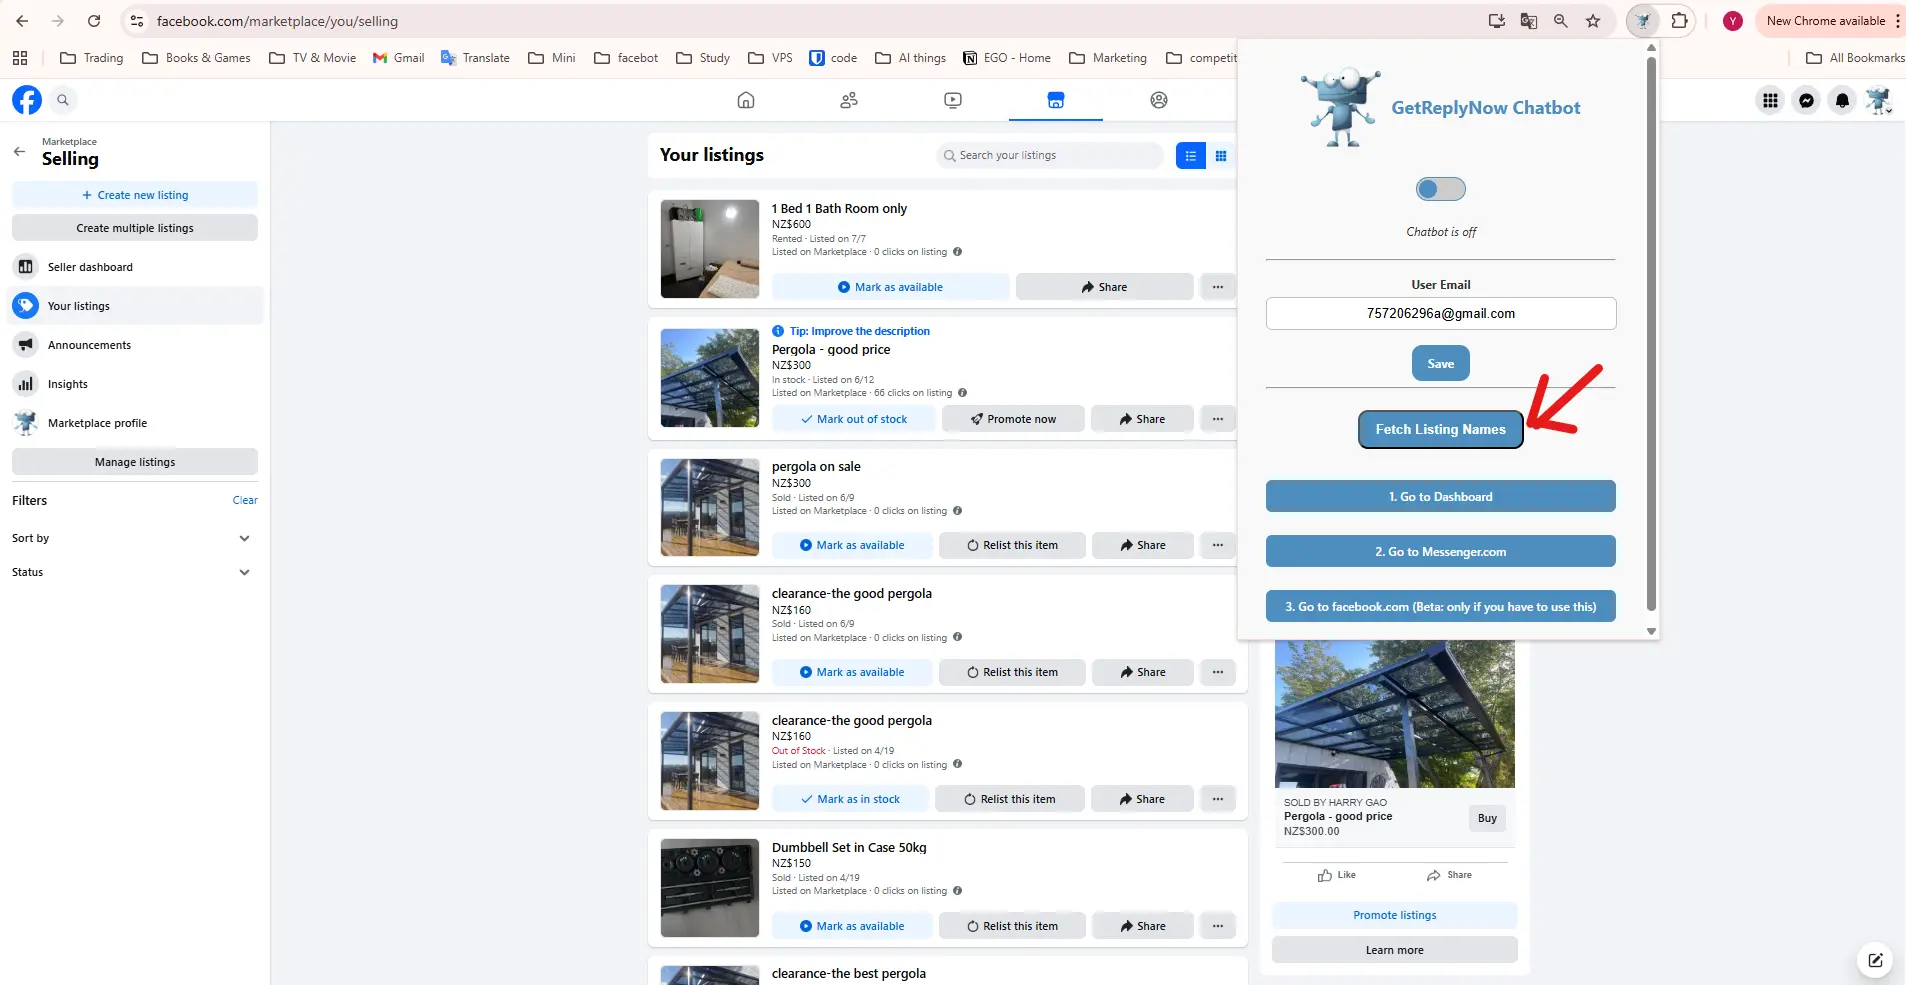The image size is (1906, 985).
Task: Open the Books & Games bookmarks folder
Action: tap(196, 57)
